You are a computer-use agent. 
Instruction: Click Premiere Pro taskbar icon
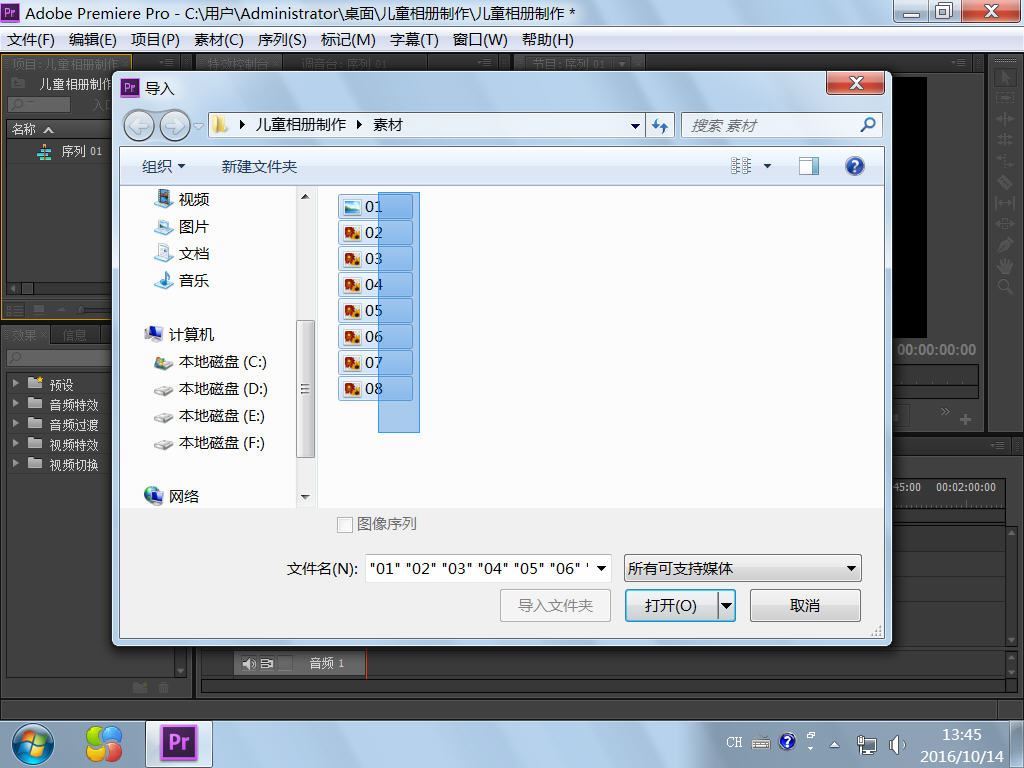coord(179,743)
